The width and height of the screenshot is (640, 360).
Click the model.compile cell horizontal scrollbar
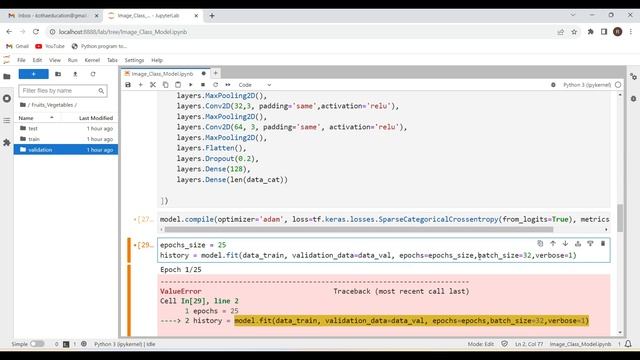(x=358, y=229)
